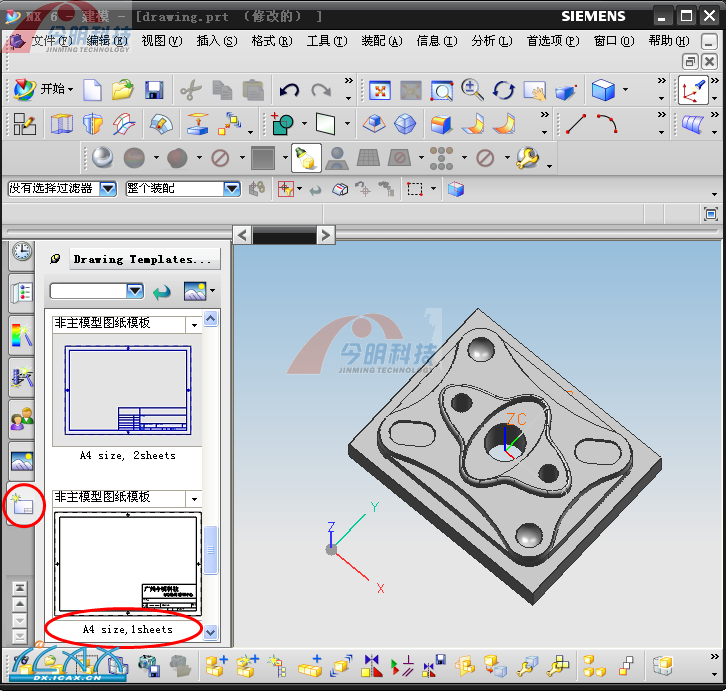Open the History clock sidebar tab
The height and width of the screenshot is (691, 726).
21,251
